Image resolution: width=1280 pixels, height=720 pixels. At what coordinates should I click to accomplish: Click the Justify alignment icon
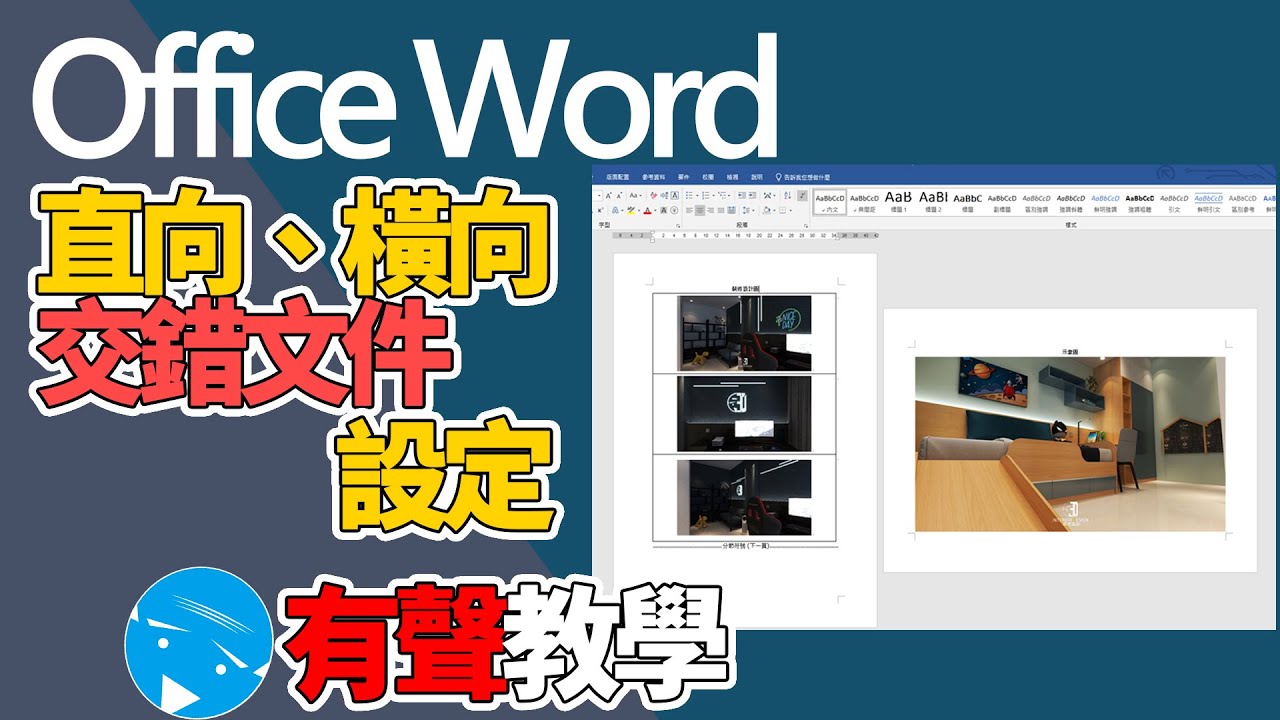point(721,210)
